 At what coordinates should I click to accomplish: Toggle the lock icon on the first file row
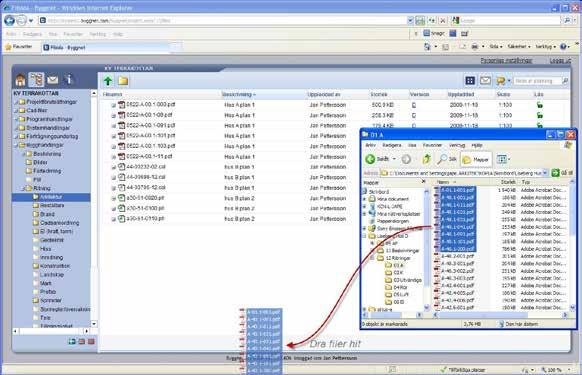540,105
